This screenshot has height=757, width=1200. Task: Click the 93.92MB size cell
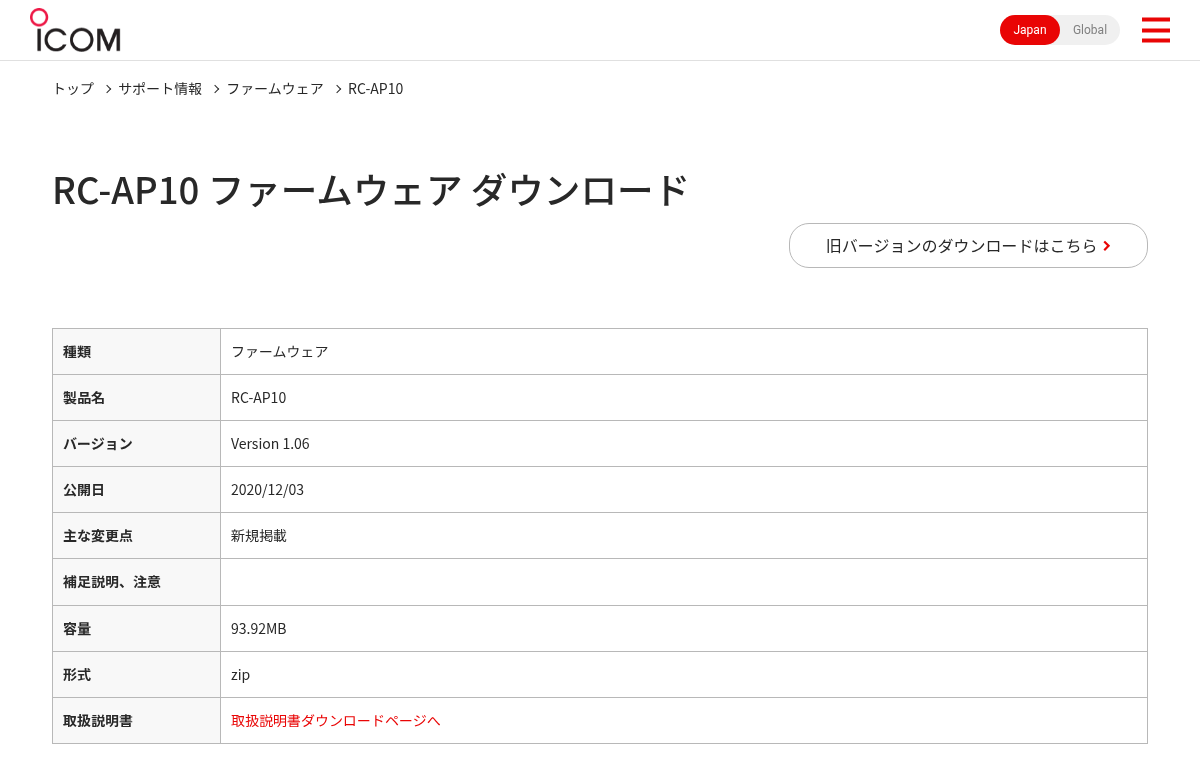684,628
